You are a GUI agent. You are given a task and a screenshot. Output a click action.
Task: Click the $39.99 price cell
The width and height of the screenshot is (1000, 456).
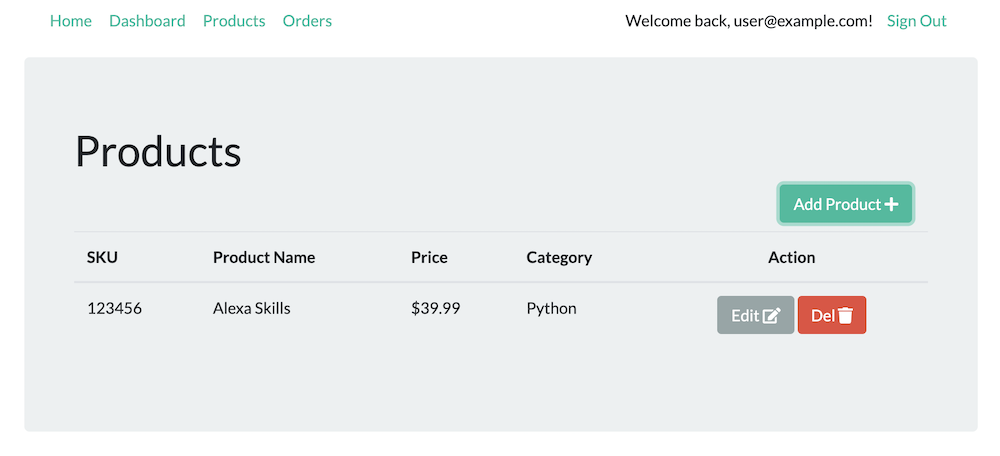436,309
